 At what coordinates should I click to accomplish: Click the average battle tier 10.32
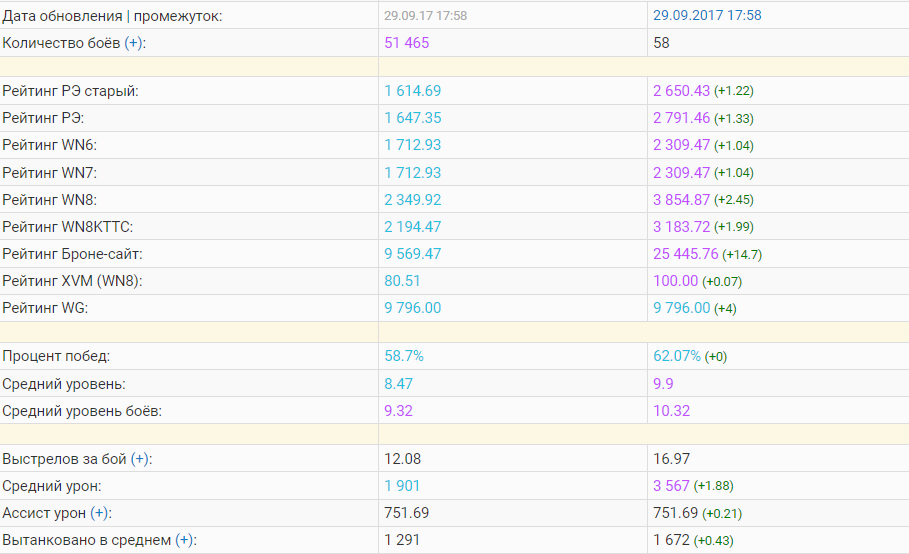671,410
